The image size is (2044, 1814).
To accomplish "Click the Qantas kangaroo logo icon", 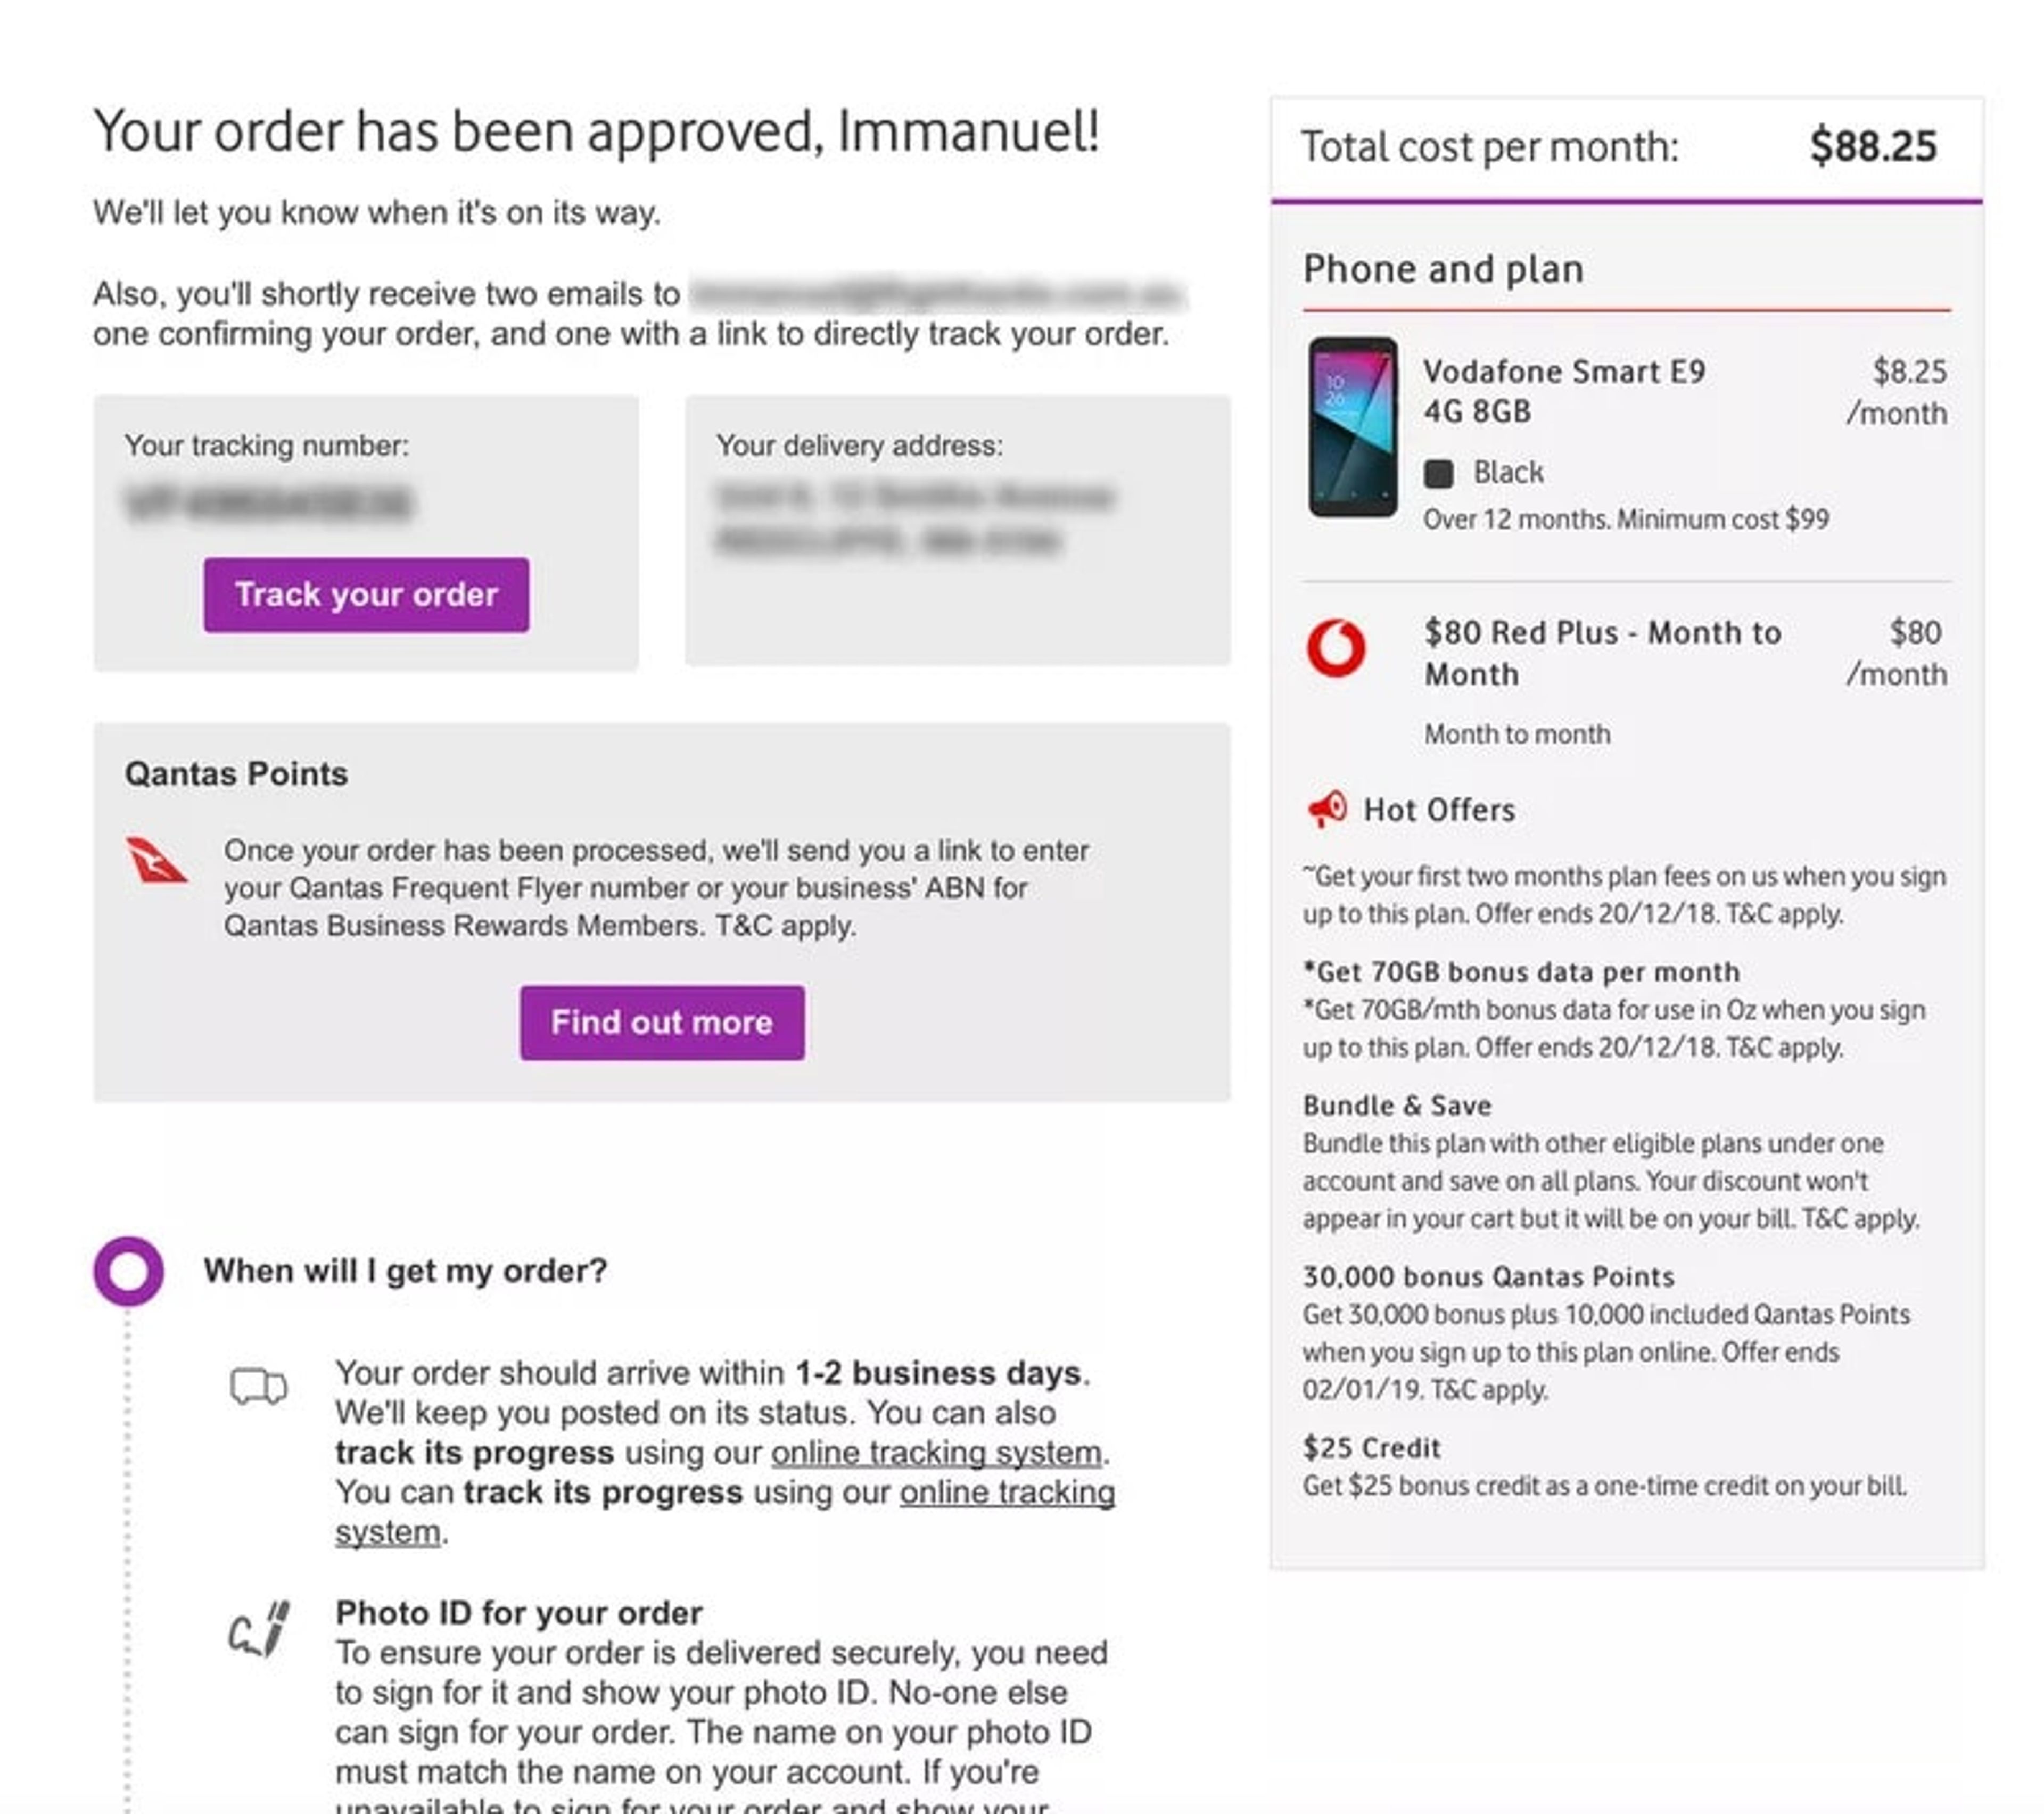I will pos(156,862).
